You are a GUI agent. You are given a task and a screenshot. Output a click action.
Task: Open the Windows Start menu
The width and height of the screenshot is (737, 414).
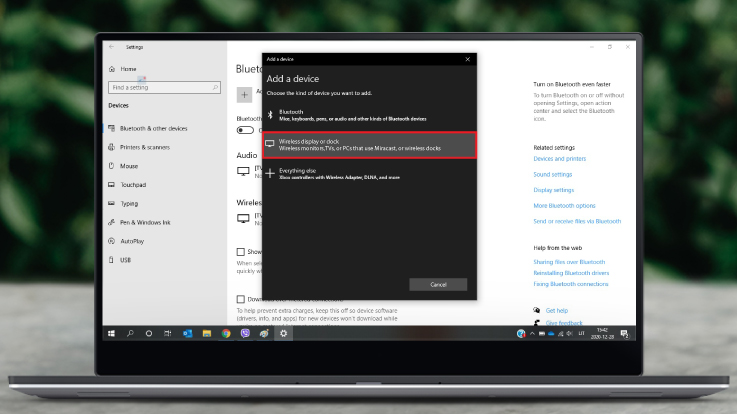click(111, 333)
